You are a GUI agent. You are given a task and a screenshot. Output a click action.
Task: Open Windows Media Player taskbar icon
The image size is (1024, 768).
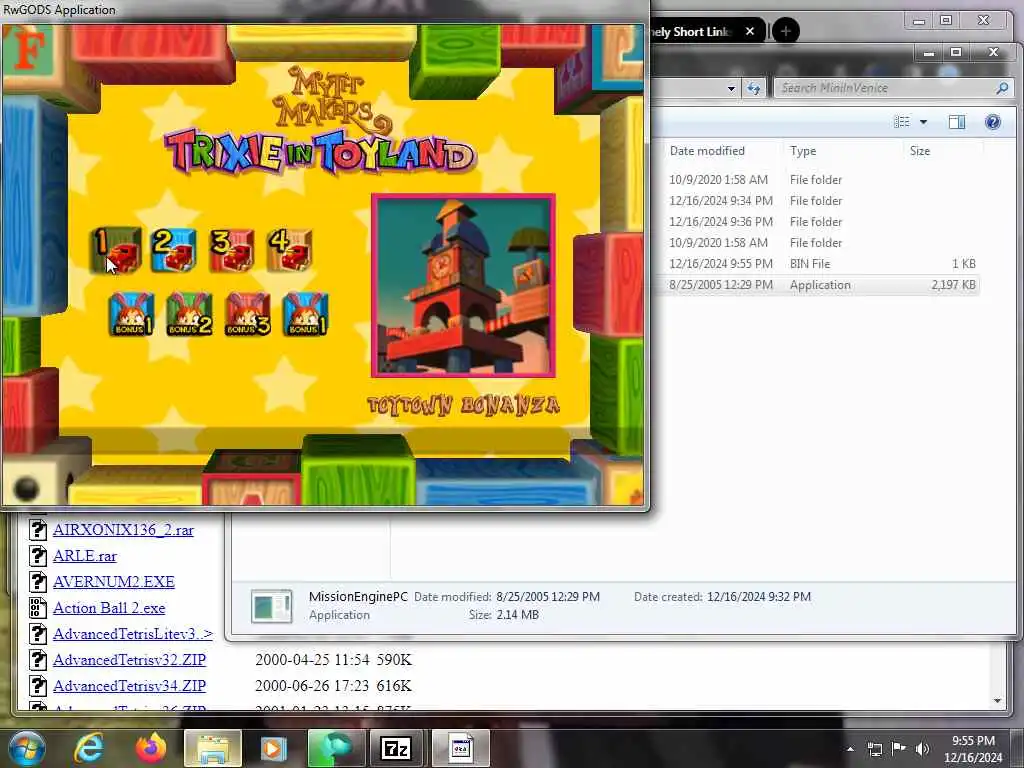click(x=273, y=748)
